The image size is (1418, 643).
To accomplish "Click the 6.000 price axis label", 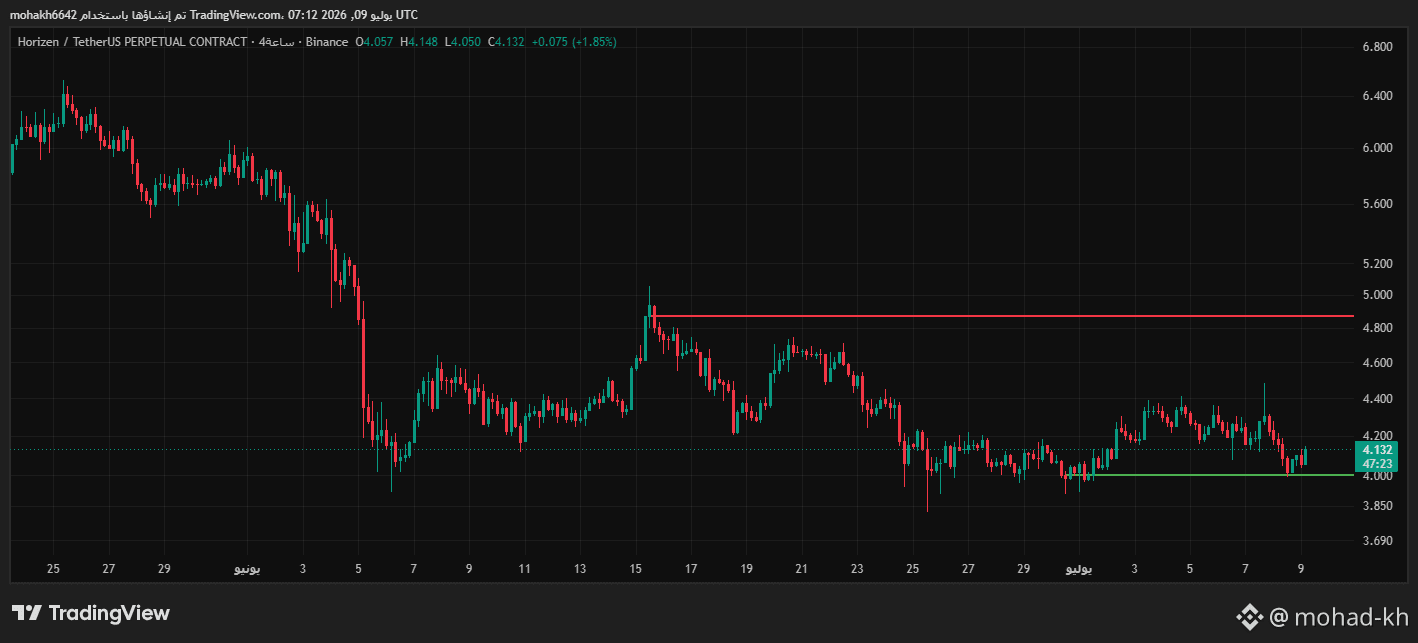I will pos(1377,148).
